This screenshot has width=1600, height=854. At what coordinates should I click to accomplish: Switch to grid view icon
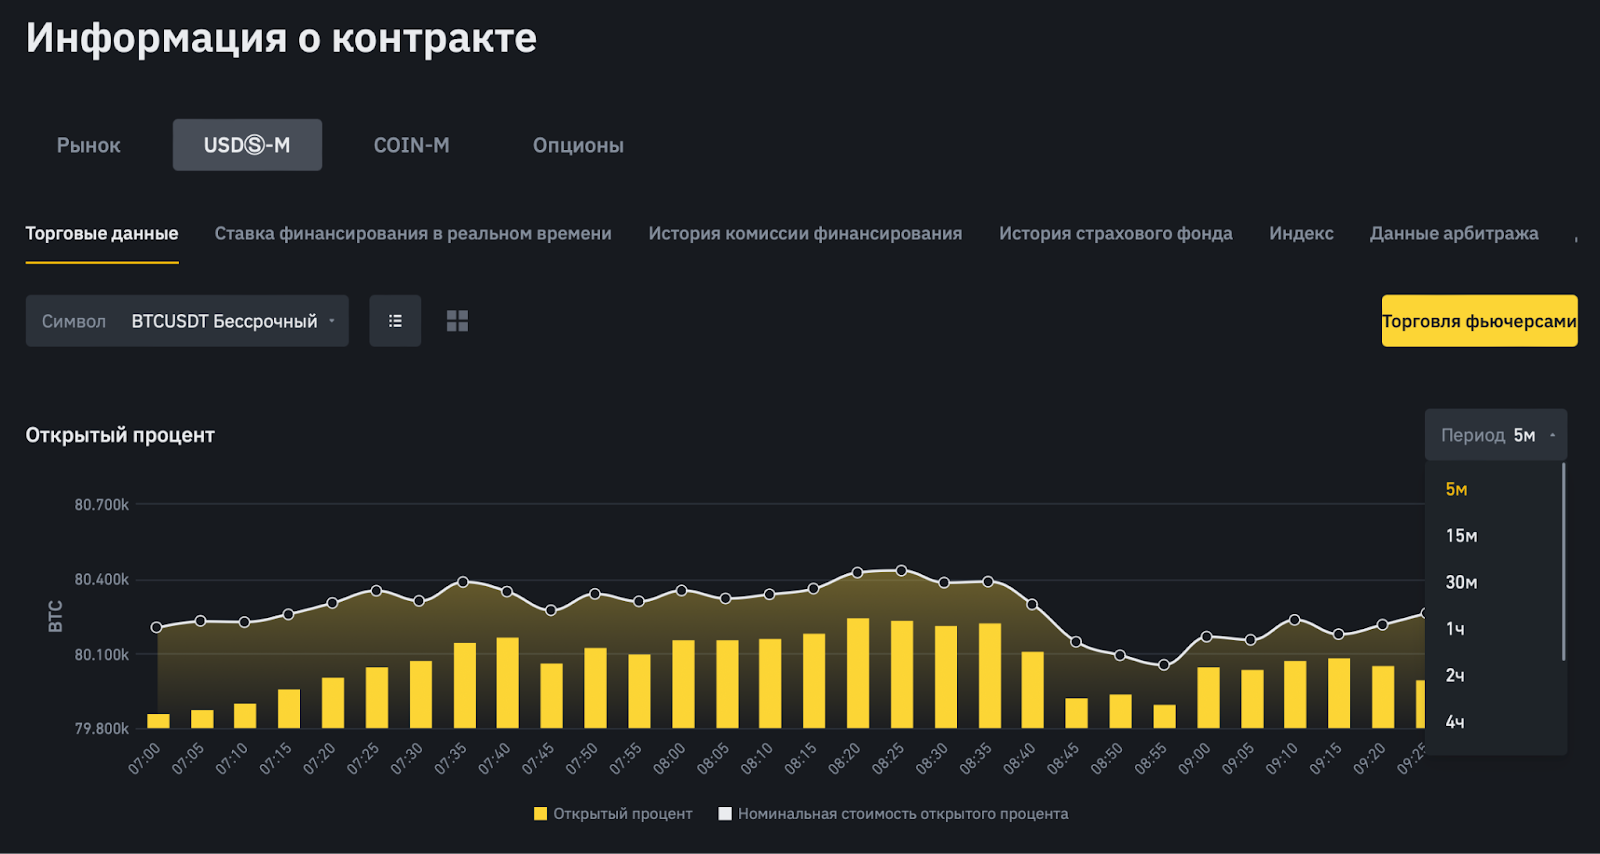coord(457,321)
